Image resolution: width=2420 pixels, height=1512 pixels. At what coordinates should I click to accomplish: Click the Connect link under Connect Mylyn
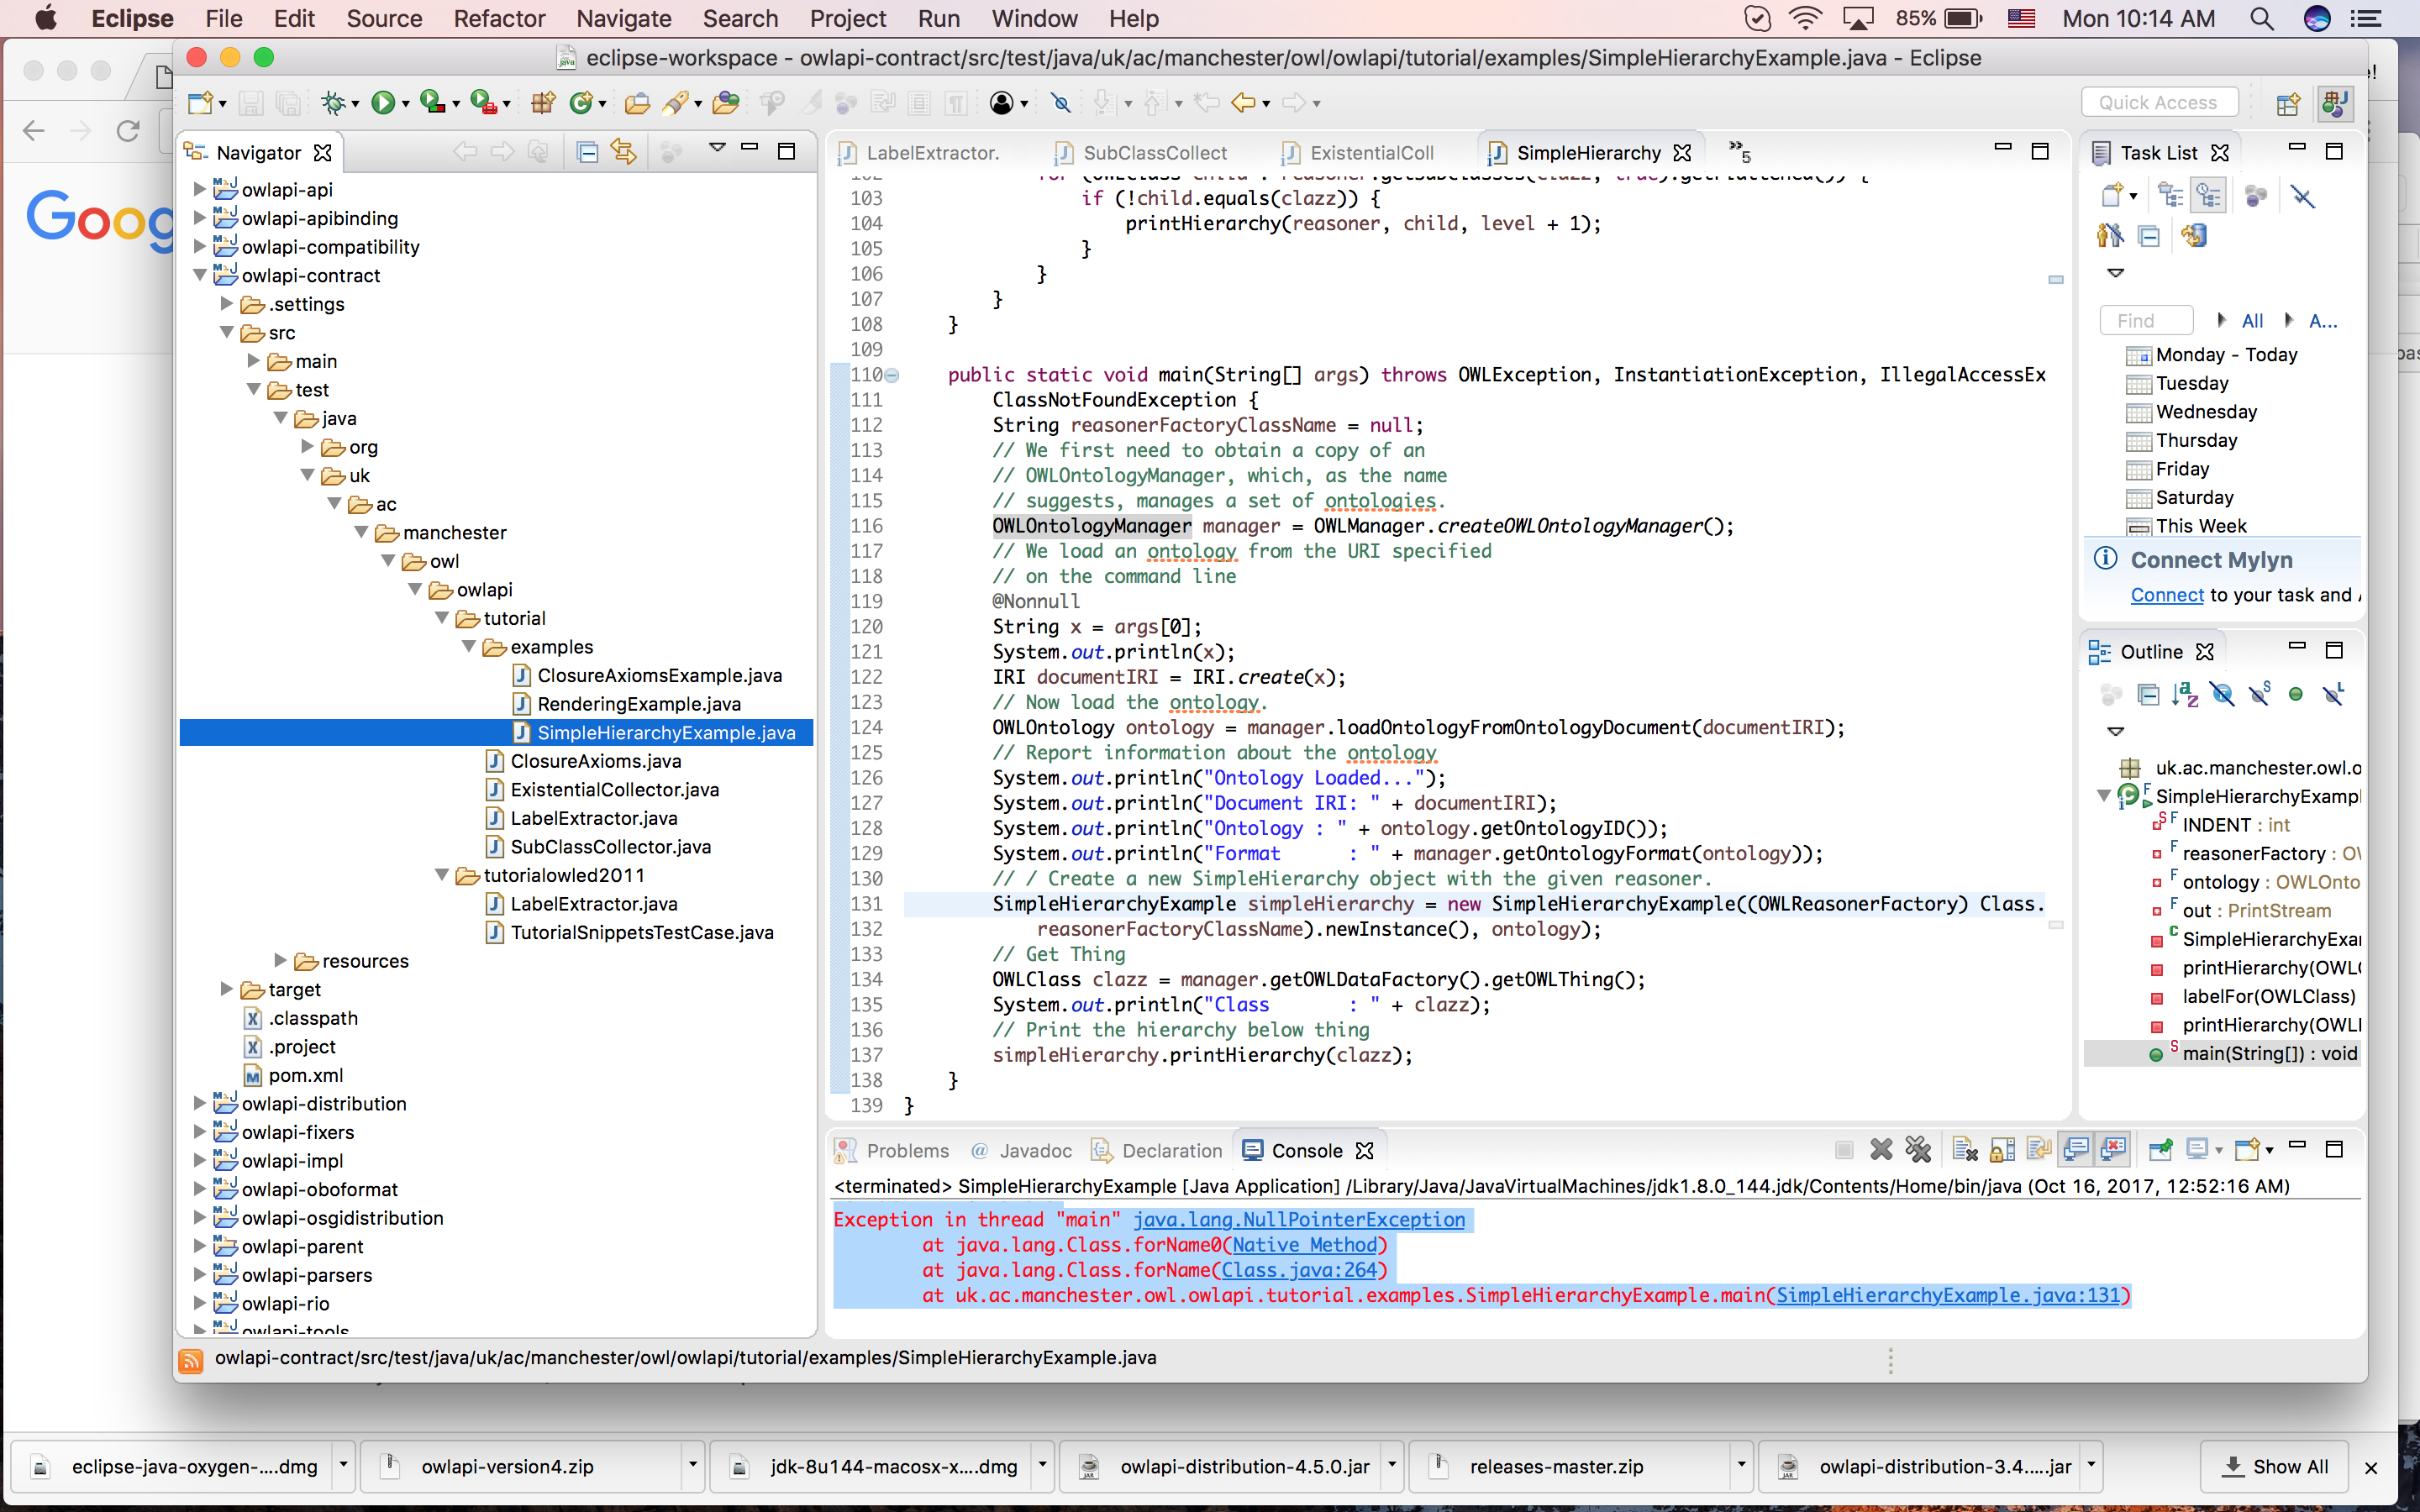(2166, 594)
